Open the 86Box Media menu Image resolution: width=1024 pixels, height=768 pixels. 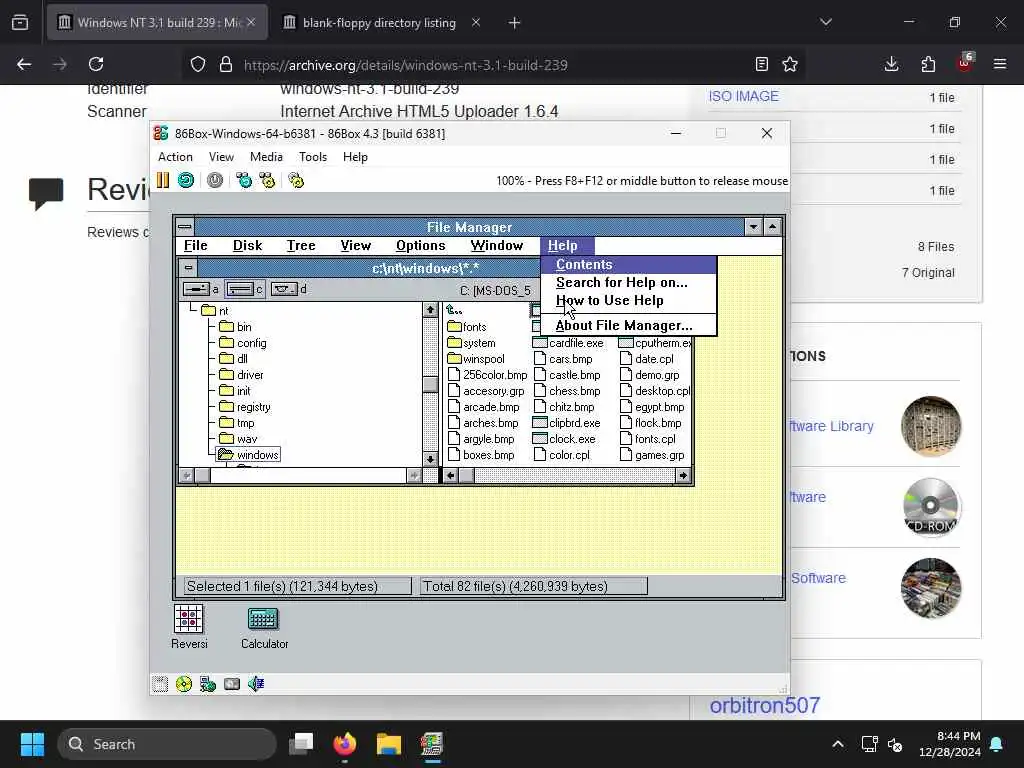click(266, 157)
